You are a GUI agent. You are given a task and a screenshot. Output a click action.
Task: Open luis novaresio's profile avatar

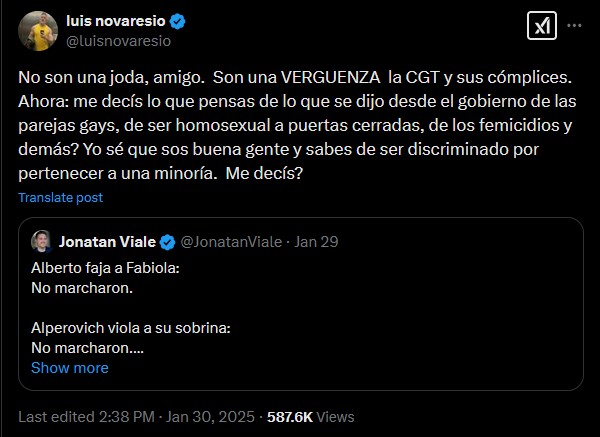[x=38, y=31]
